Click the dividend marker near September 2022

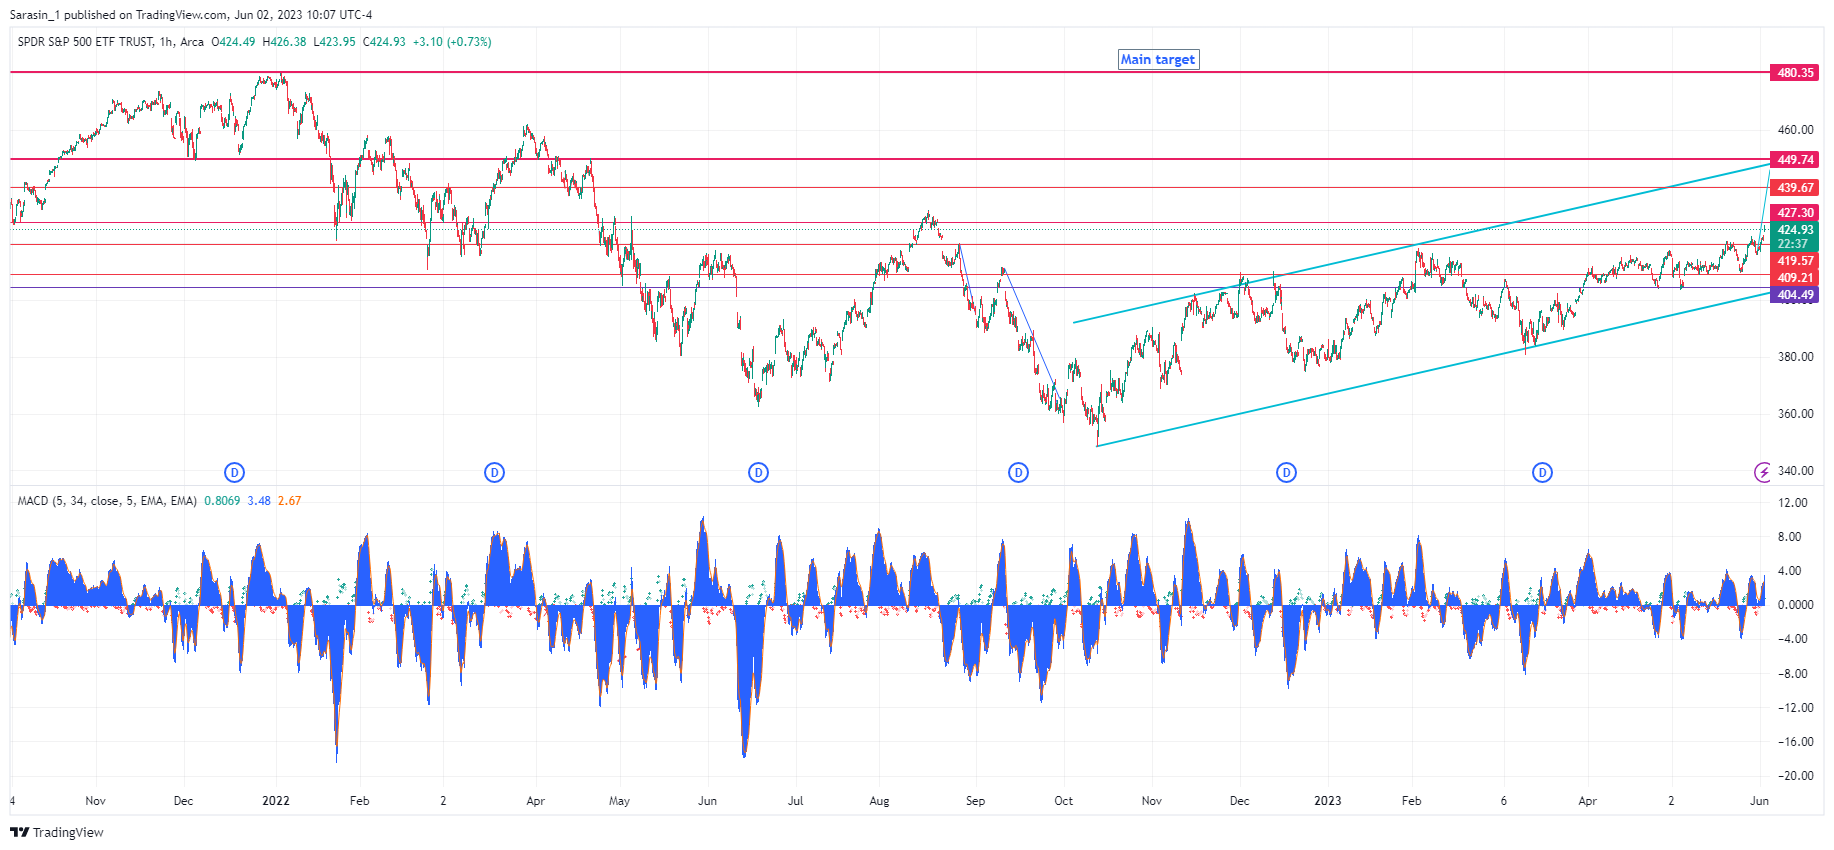[x=1018, y=472]
